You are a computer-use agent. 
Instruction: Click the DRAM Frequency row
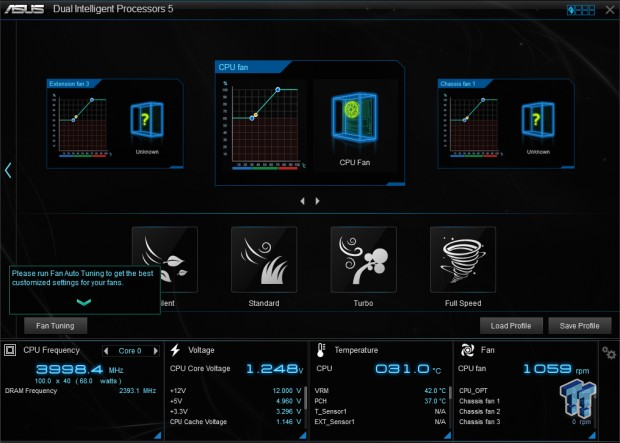click(80, 391)
